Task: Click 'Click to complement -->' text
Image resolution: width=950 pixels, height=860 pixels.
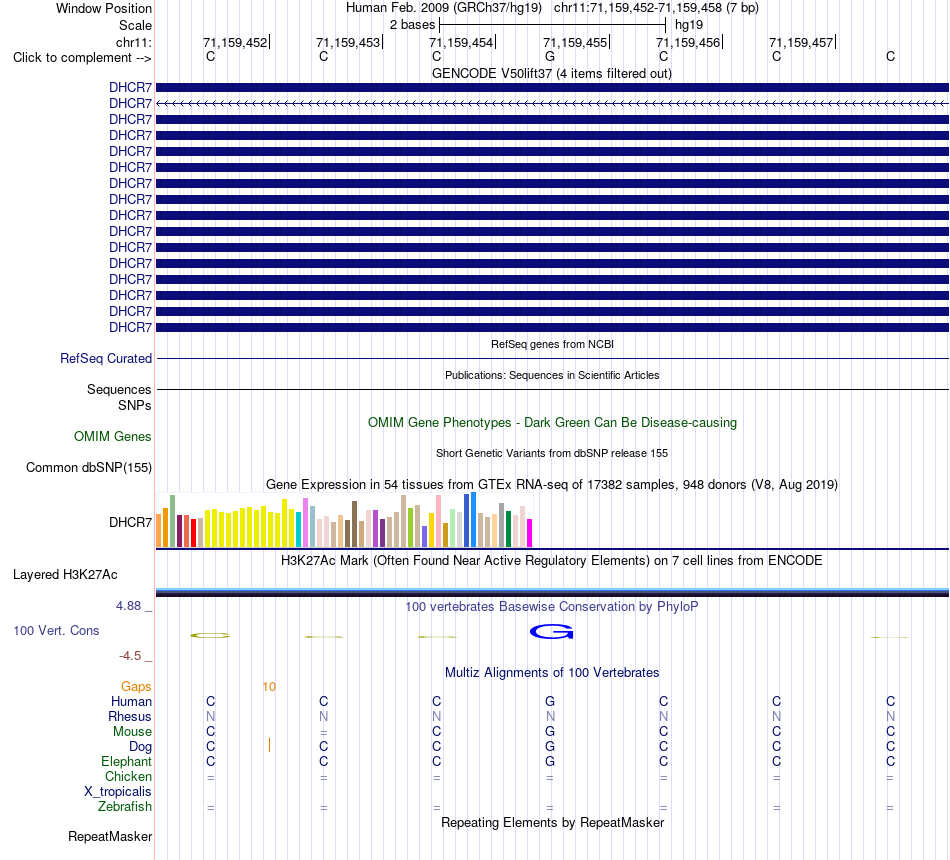Action: (x=82, y=58)
